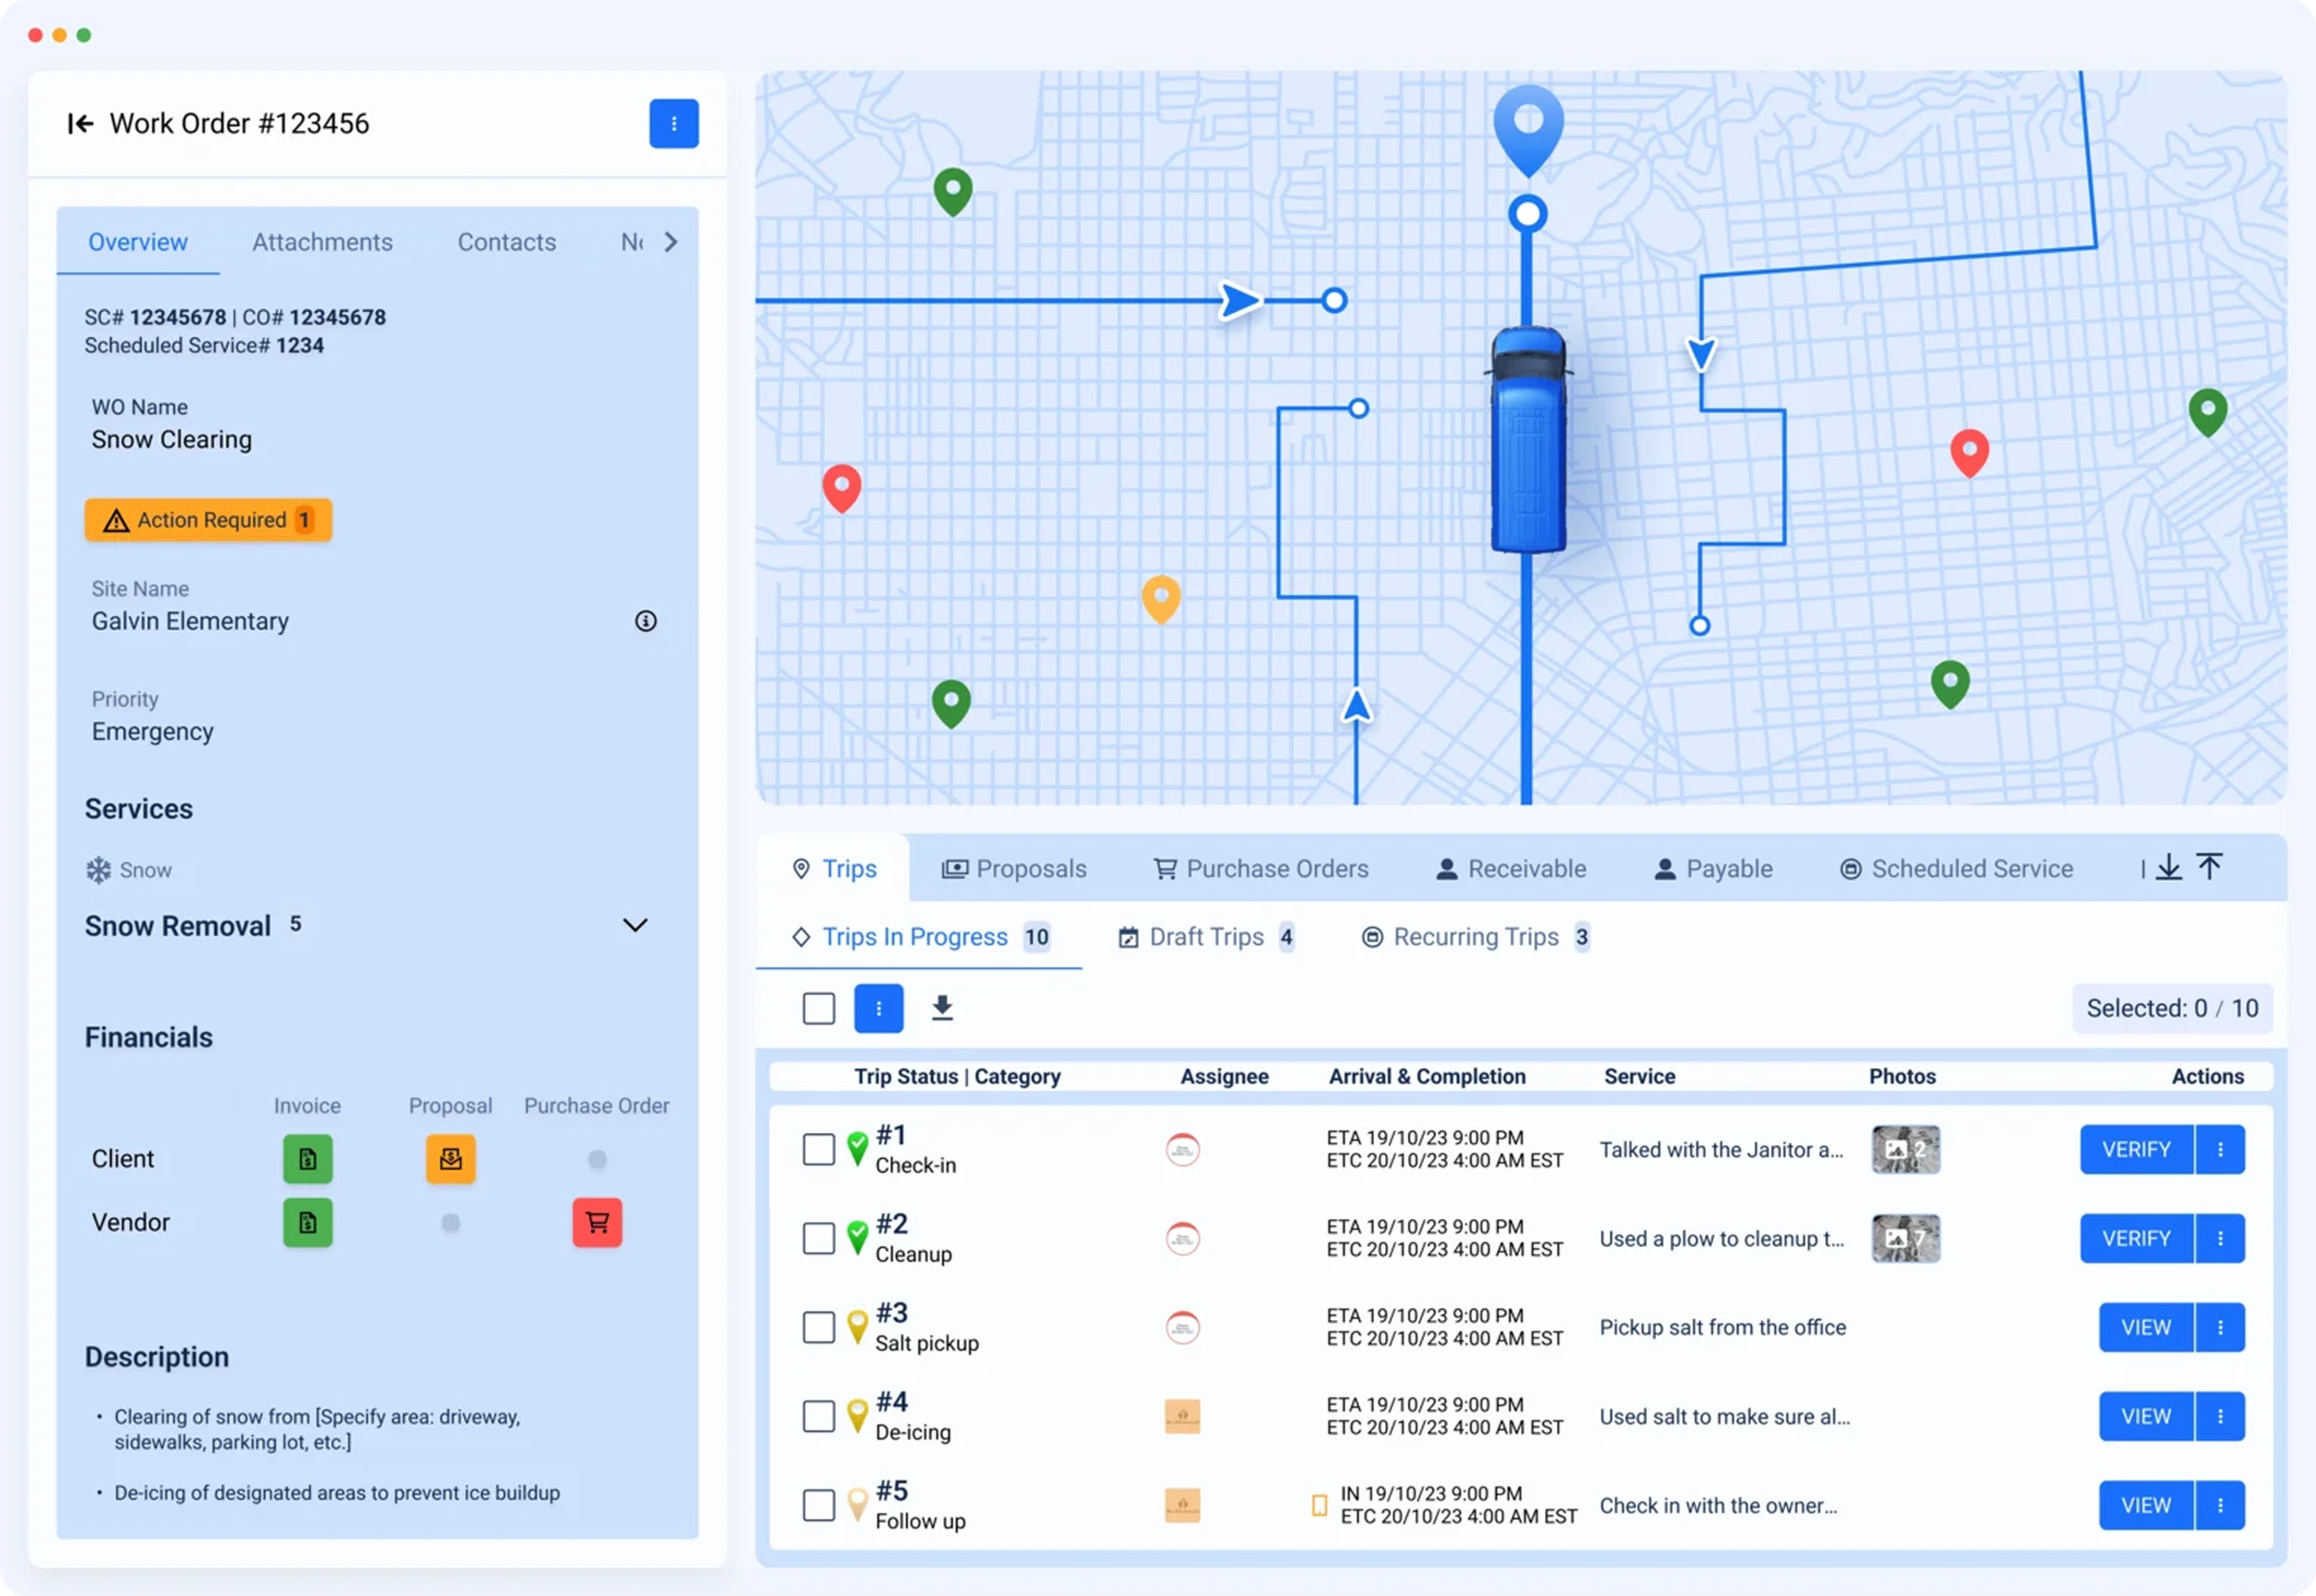Click the info icon next to Galvin Elementary
The width and height of the screenshot is (2316, 1596).
tap(645, 621)
